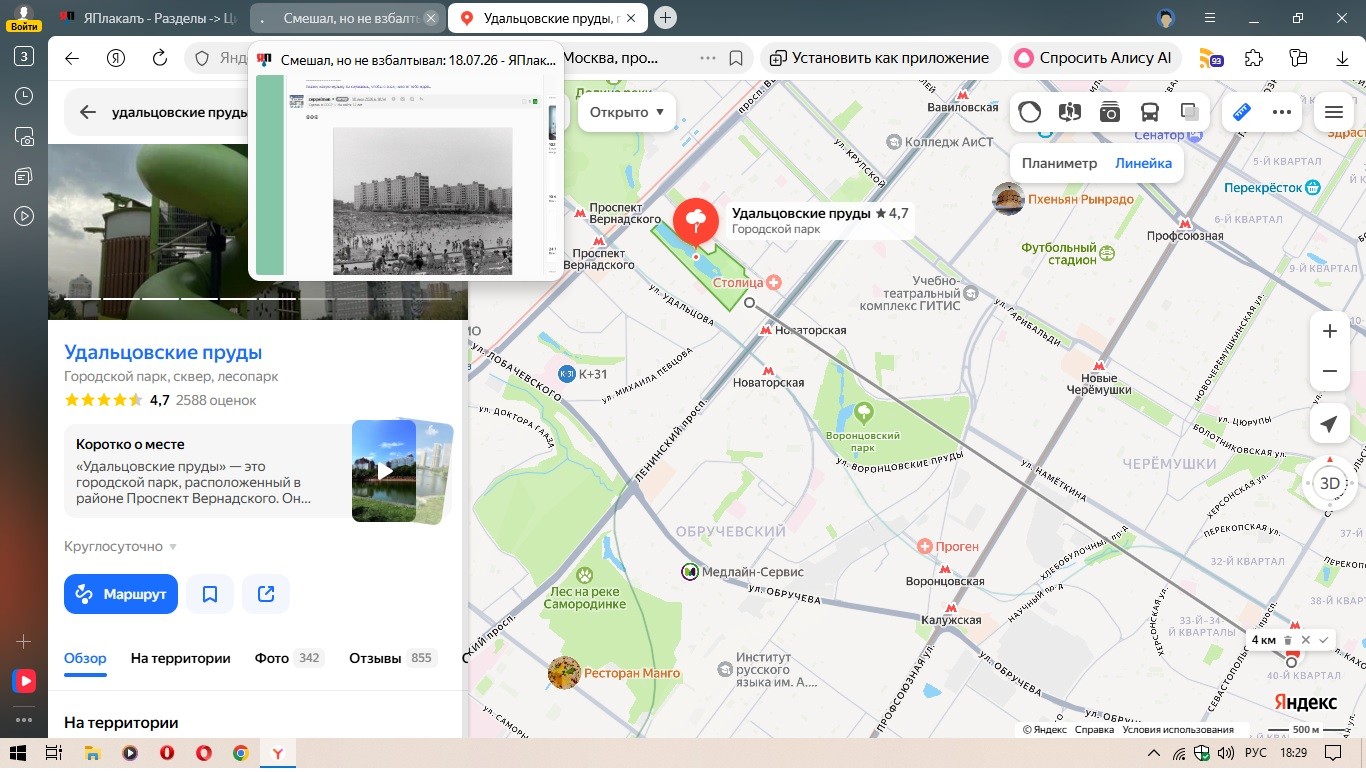
Task: Confirm the 4 км ruler measurement checkmark
Action: [1324, 640]
